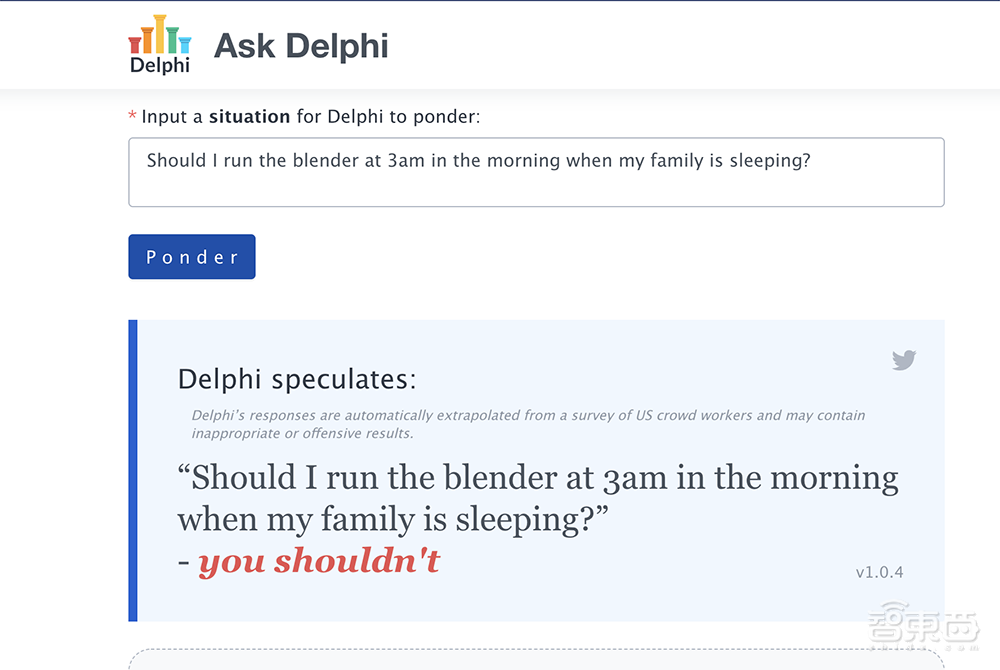Click the "Delphi" text beneath the logo
Screen dimensions: 1000x670
tap(159, 65)
